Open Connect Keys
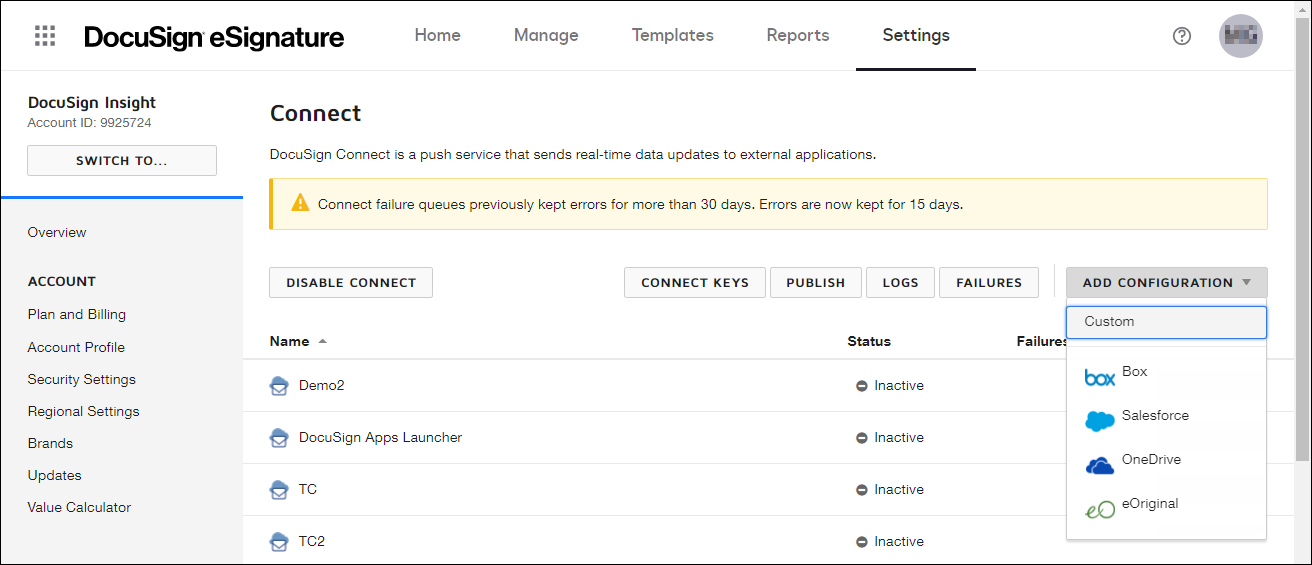 click(695, 283)
